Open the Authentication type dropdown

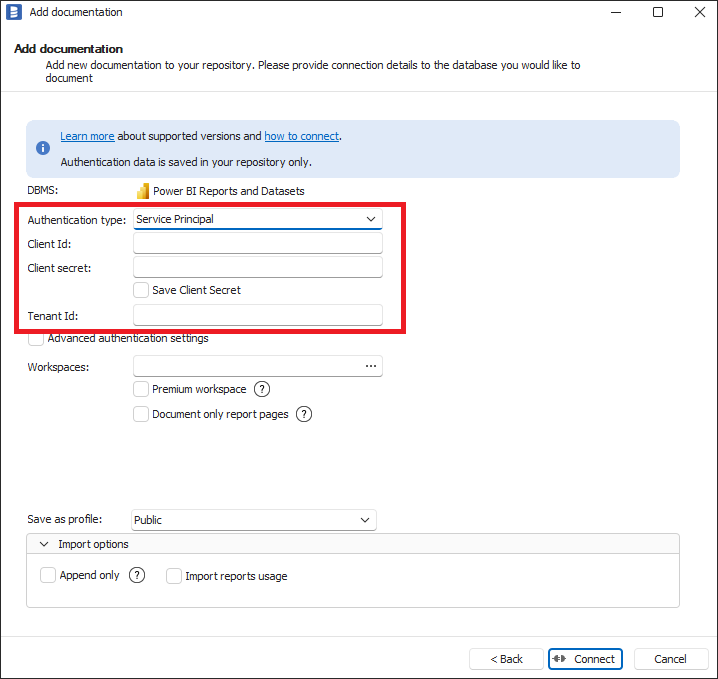click(258, 219)
